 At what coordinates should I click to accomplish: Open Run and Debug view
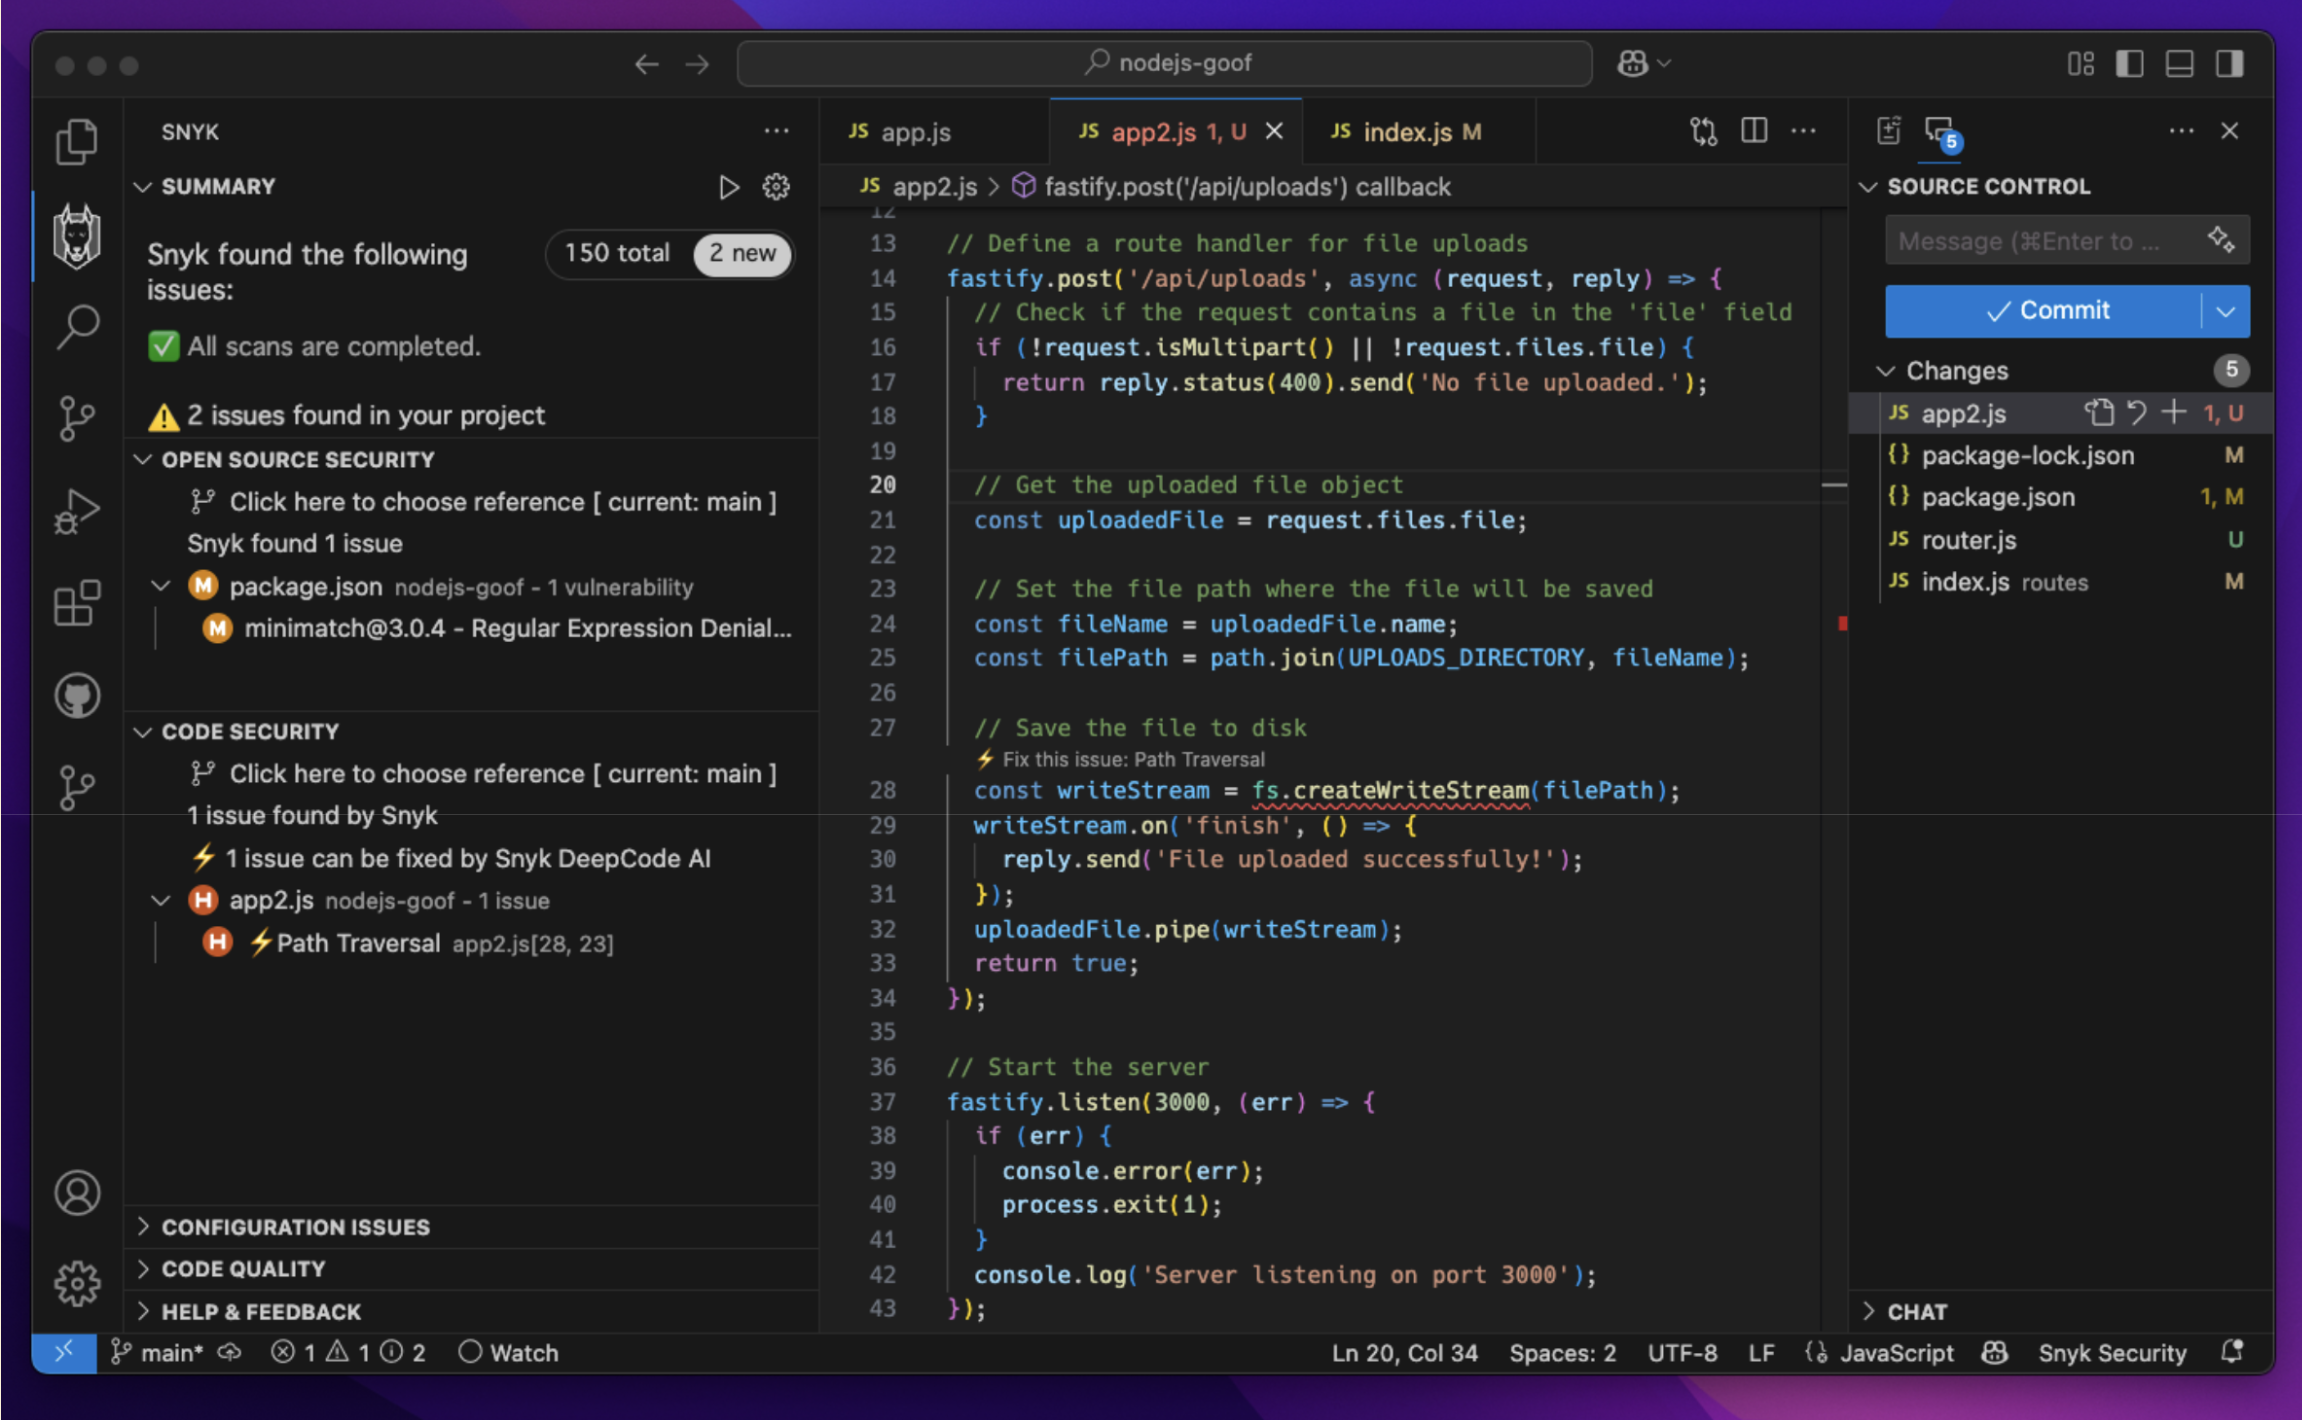[x=76, y=510]
